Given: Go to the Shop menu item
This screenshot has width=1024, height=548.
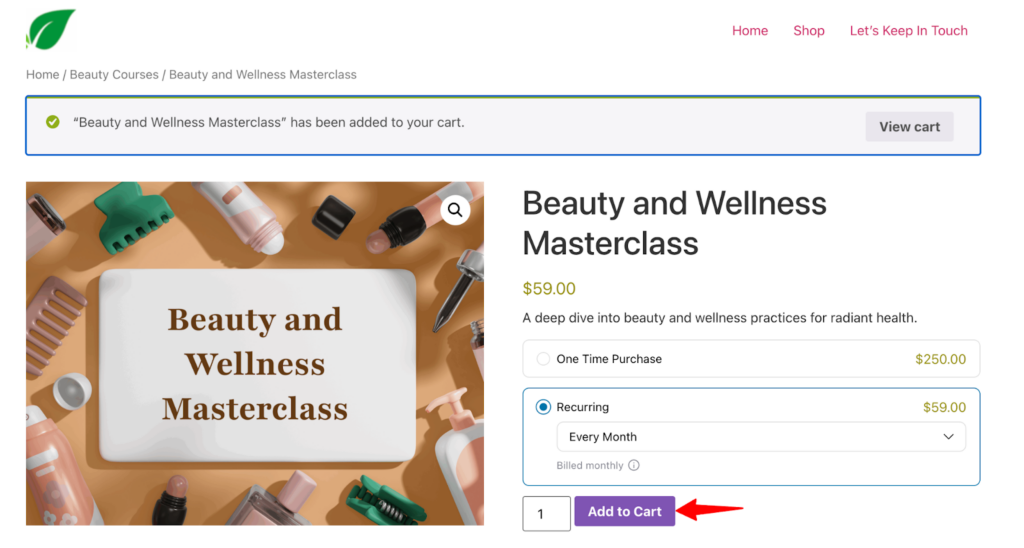Looking at the screenshot, I should coord(809,31).
